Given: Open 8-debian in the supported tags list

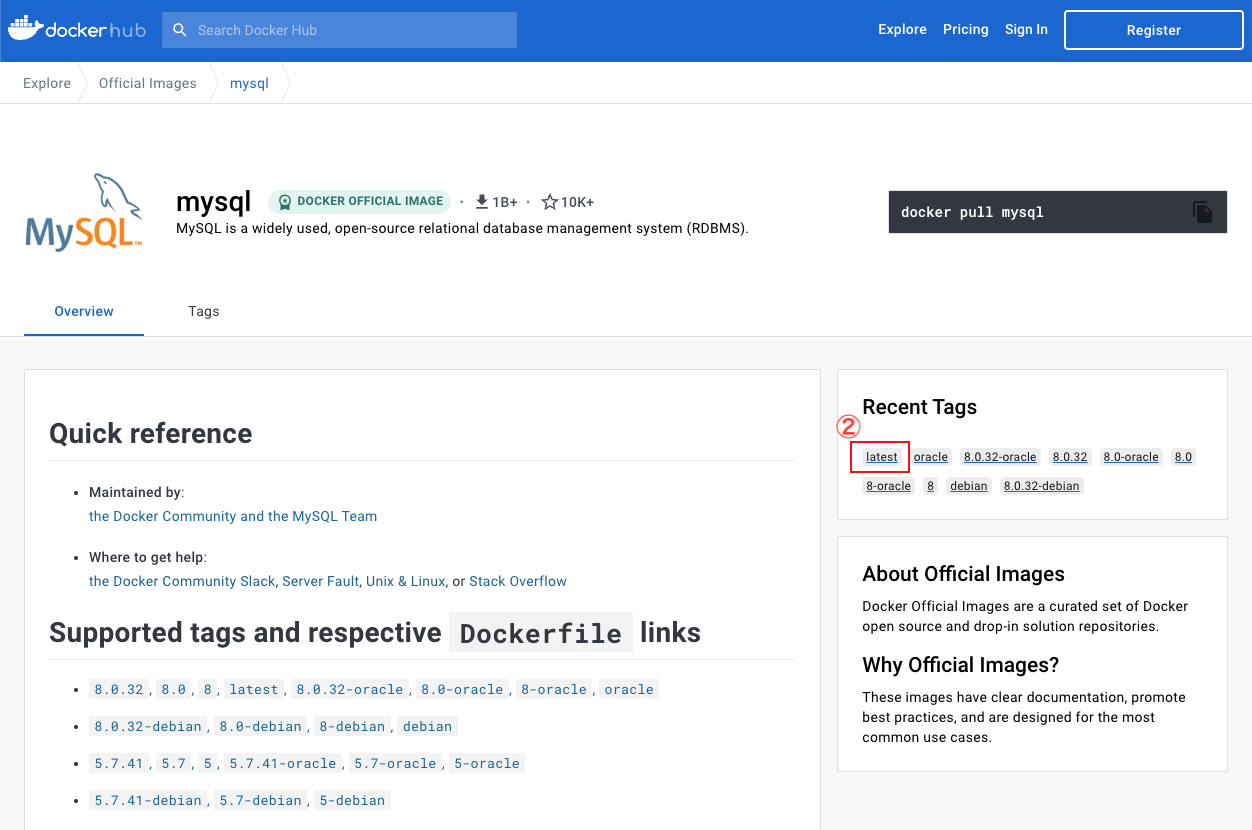Looking at the screenshot, I should pos(351,726).
